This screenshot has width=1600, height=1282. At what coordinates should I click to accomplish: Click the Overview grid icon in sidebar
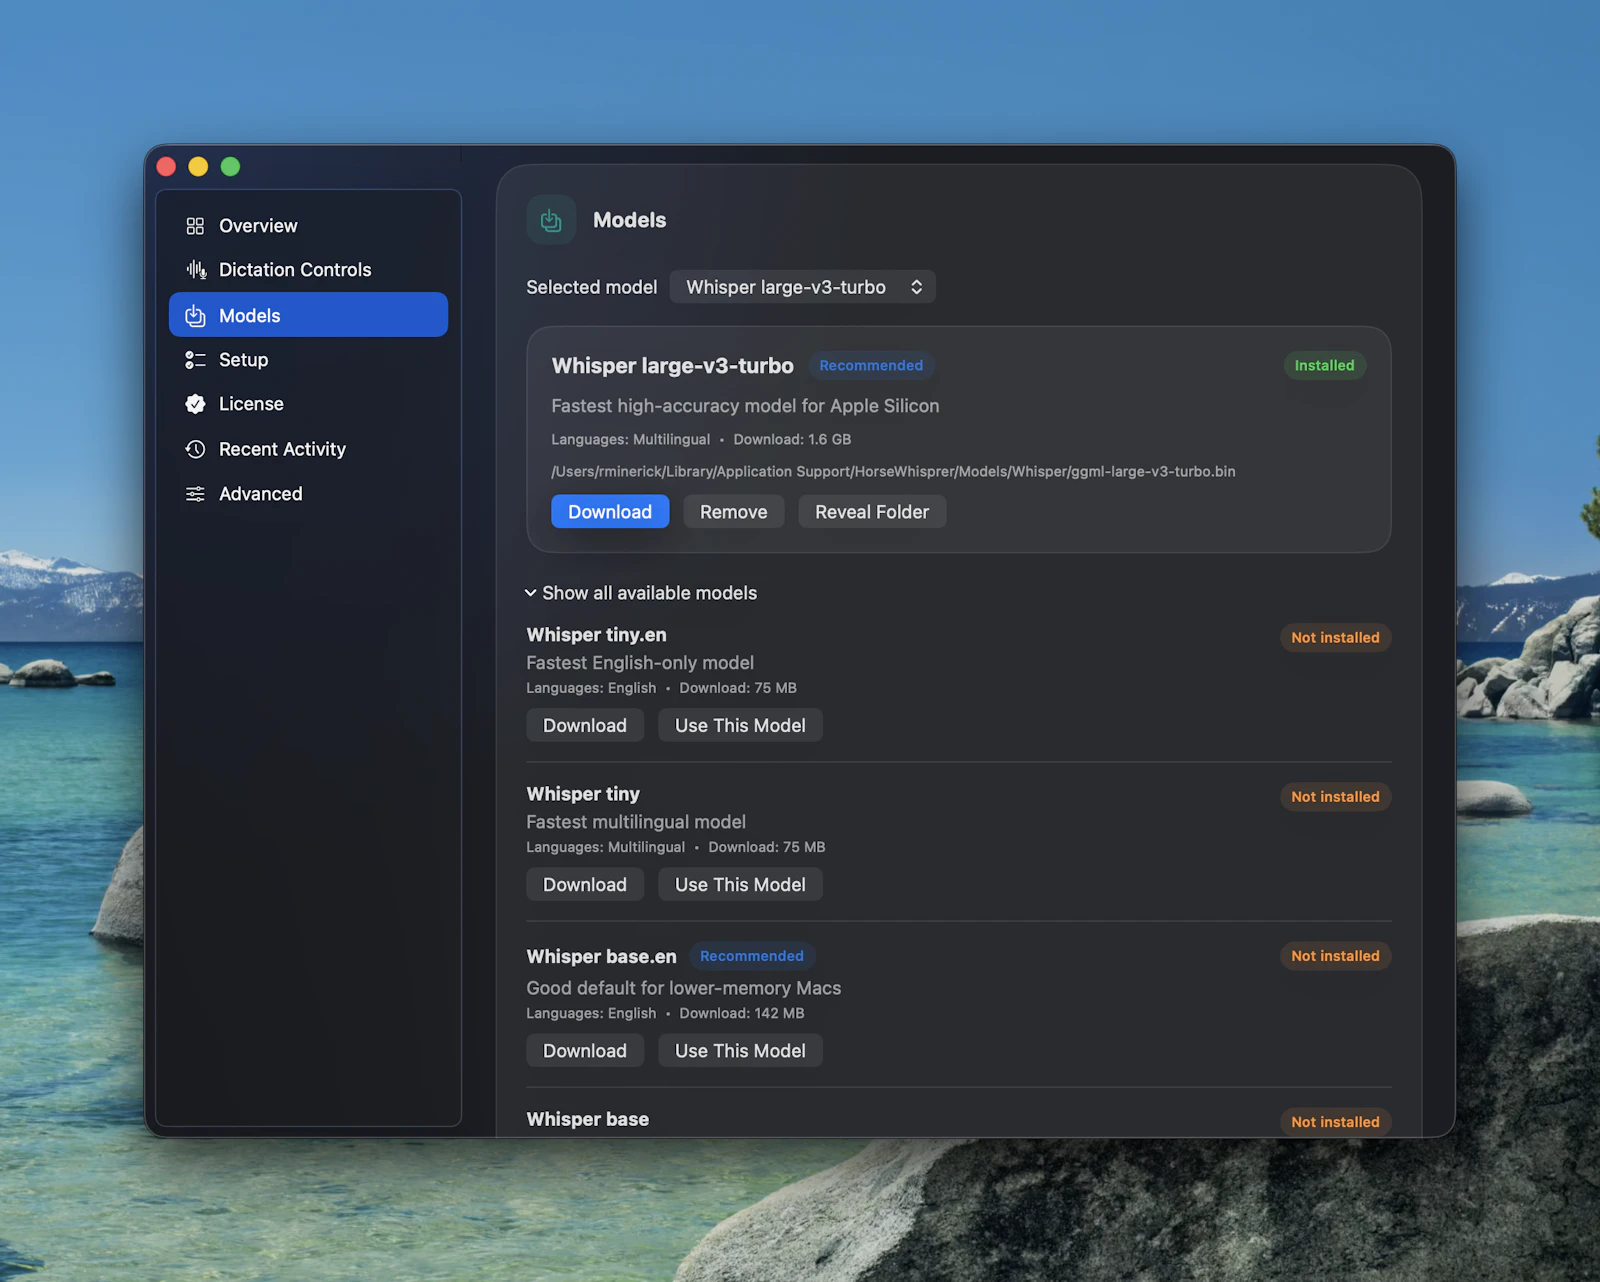pyautogui.click(x=195, y=226)
